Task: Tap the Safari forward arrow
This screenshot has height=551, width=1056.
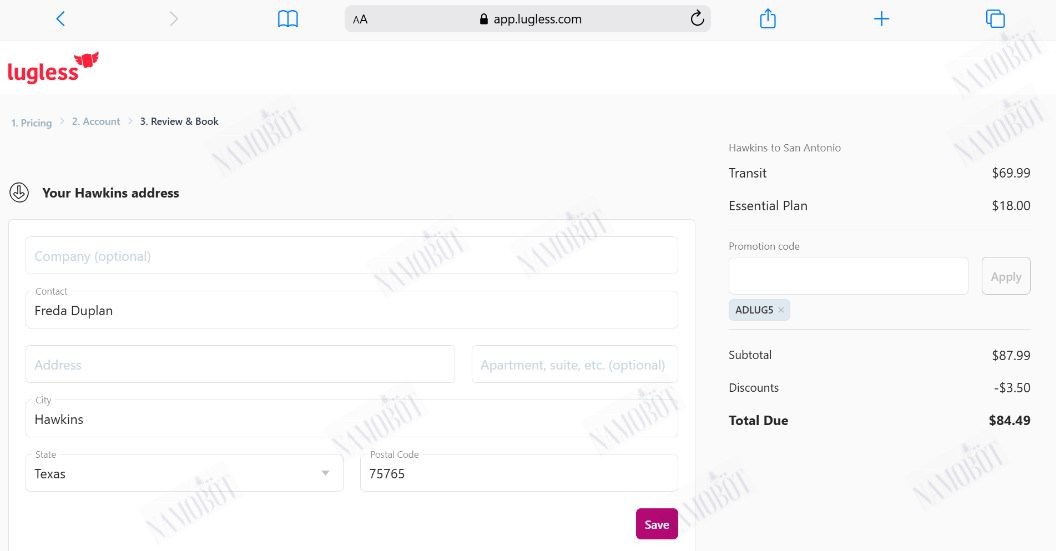Action: pyautogui.click(x=174, y=19)
